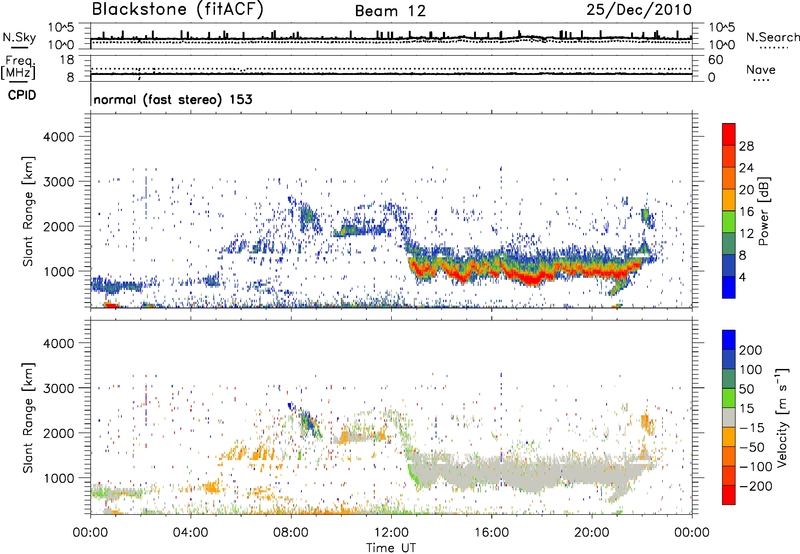
Task: Click the "CPID" row label
Action: (x=22, y=95)
